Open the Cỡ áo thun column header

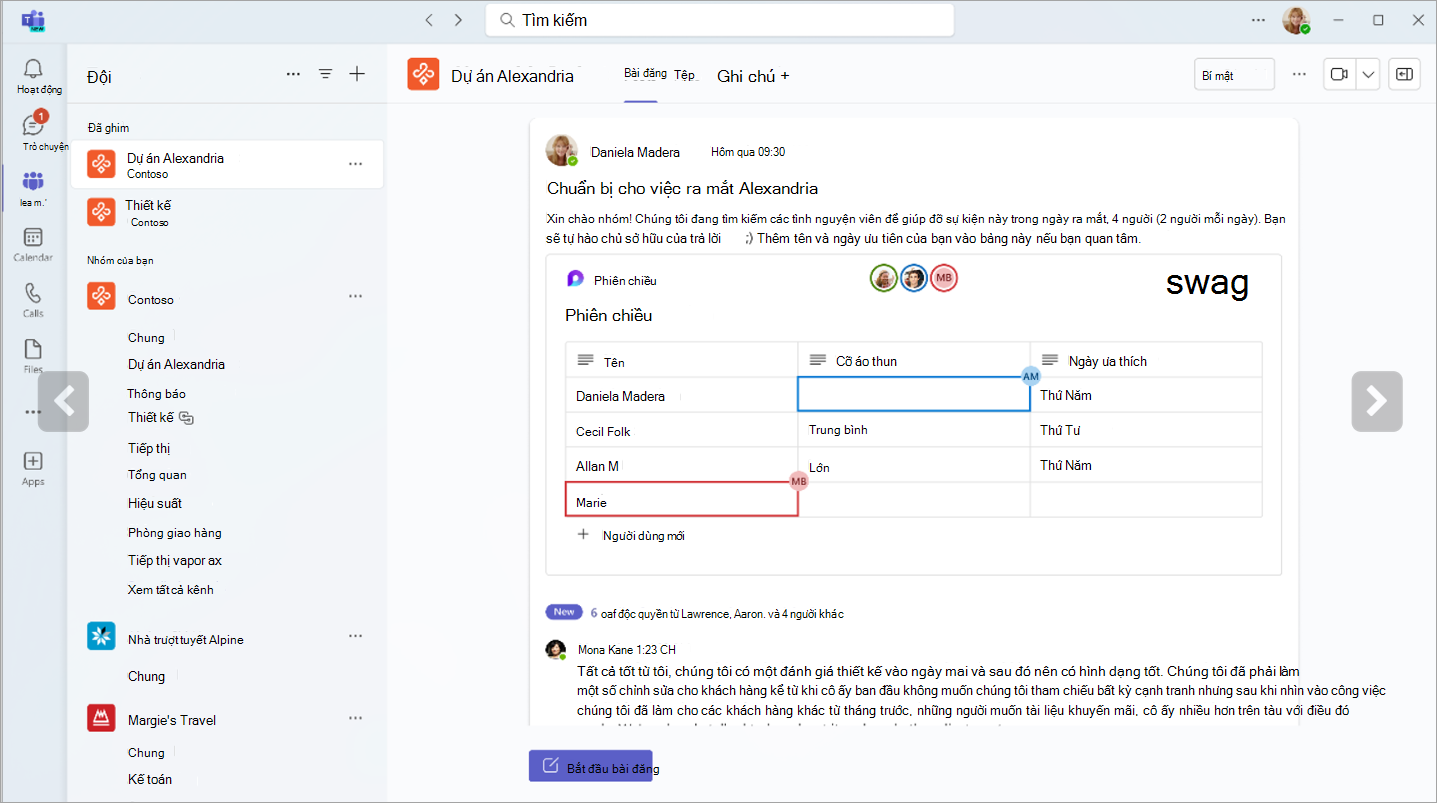(x=914, y=360)
